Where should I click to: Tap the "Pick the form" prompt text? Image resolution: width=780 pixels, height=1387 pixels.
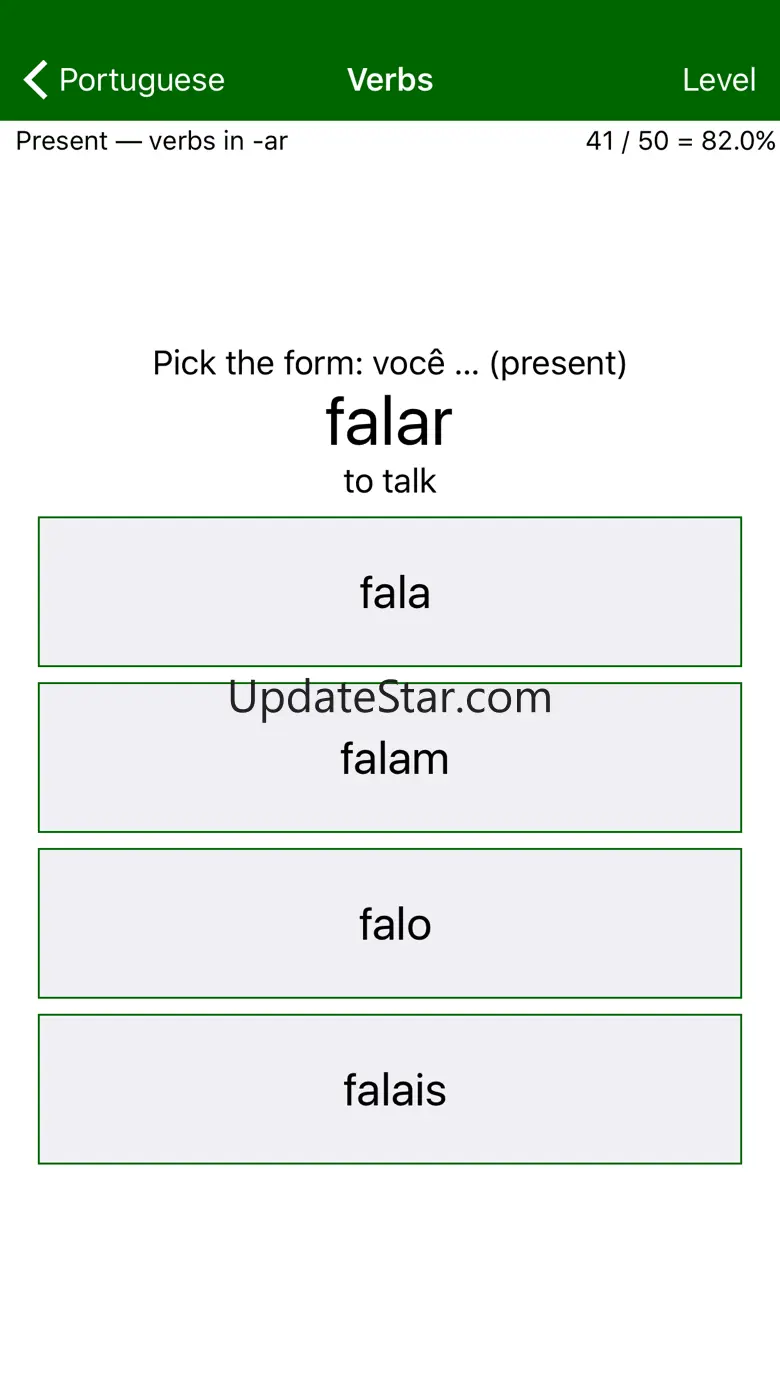pos(258,363)
